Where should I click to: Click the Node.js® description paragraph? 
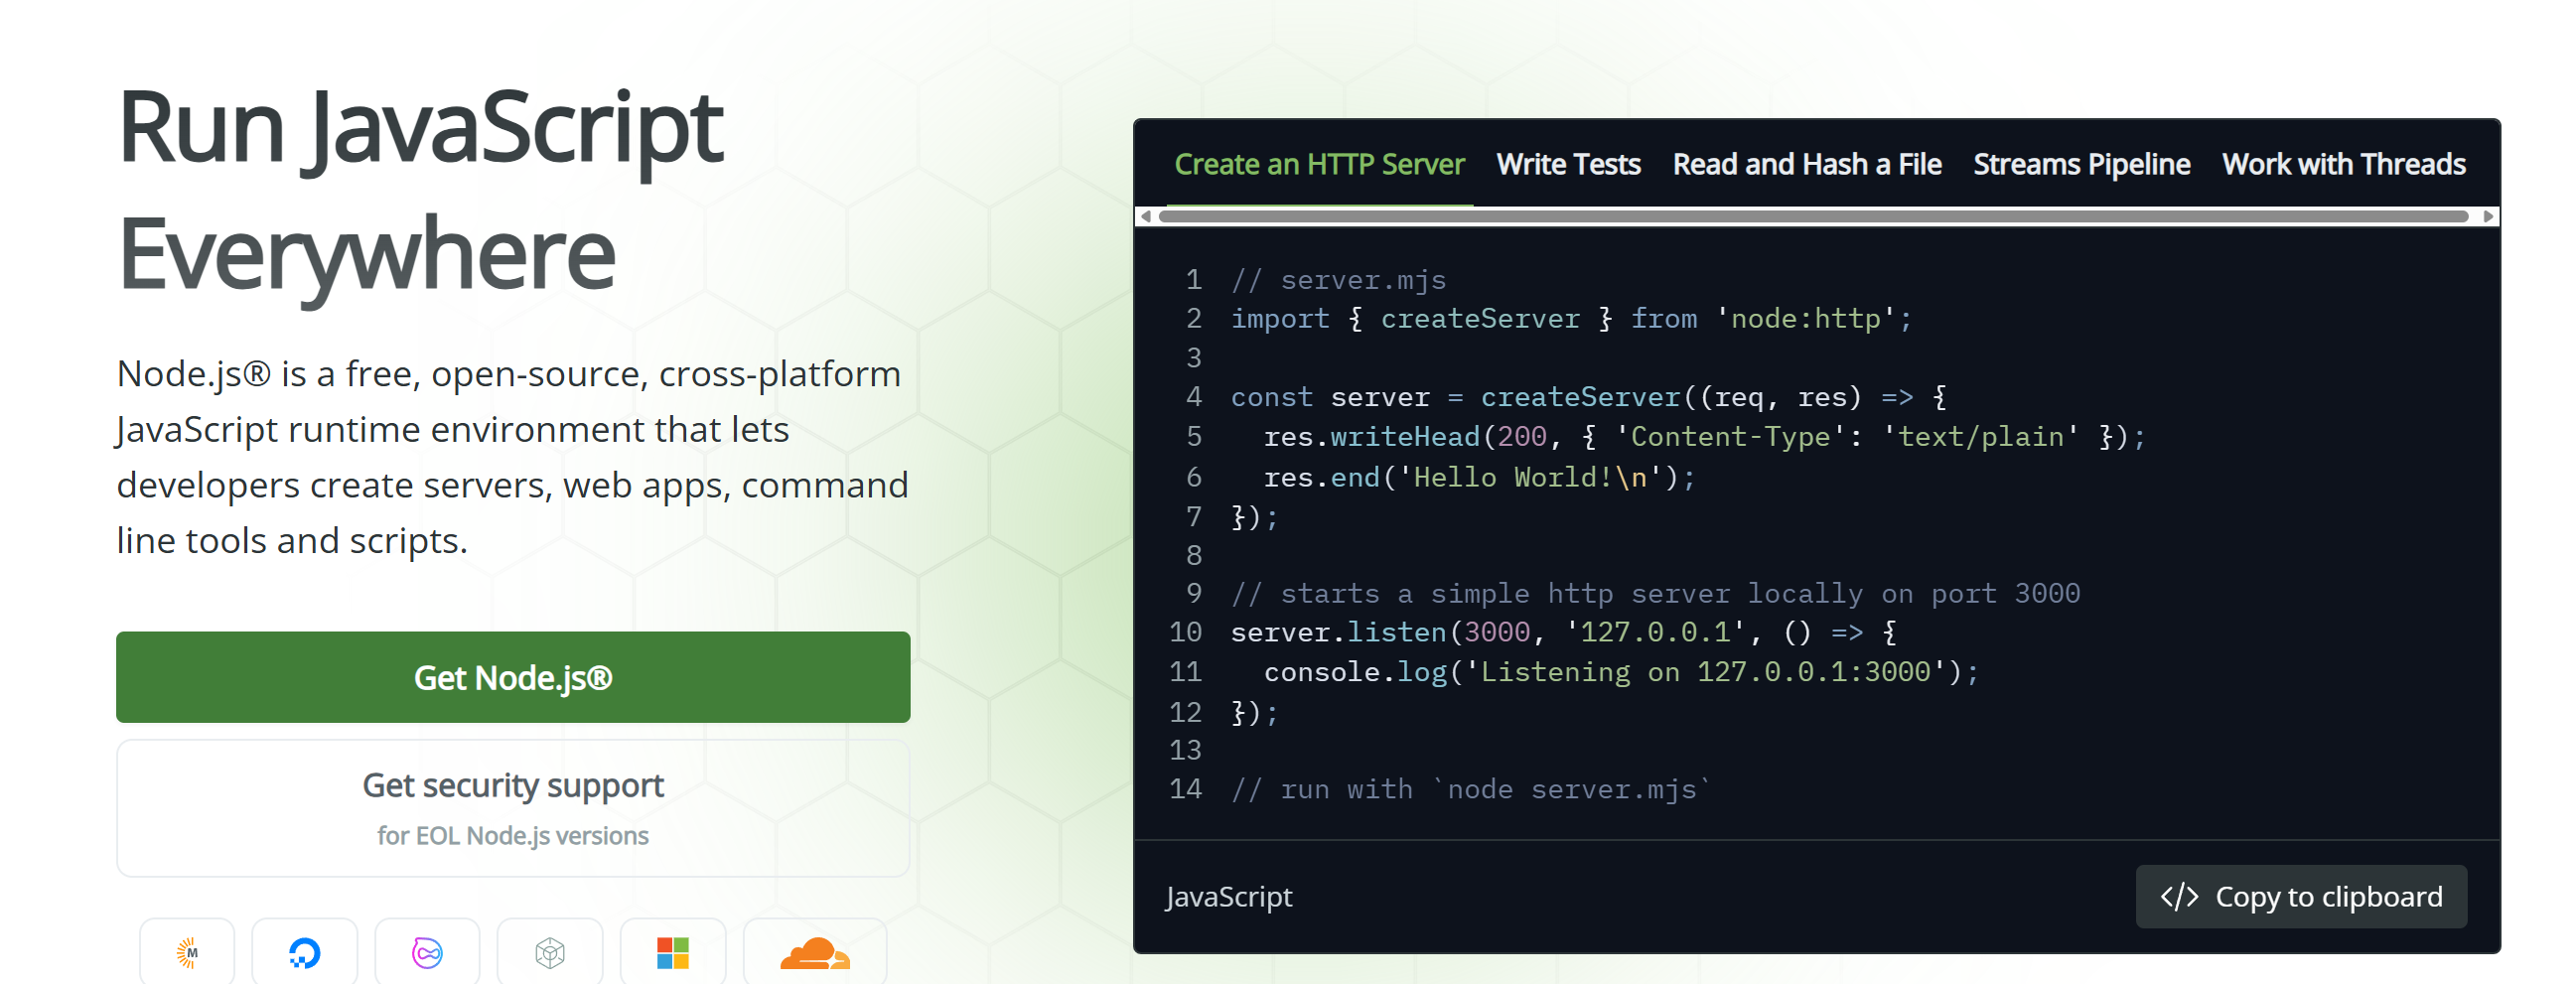513,457
